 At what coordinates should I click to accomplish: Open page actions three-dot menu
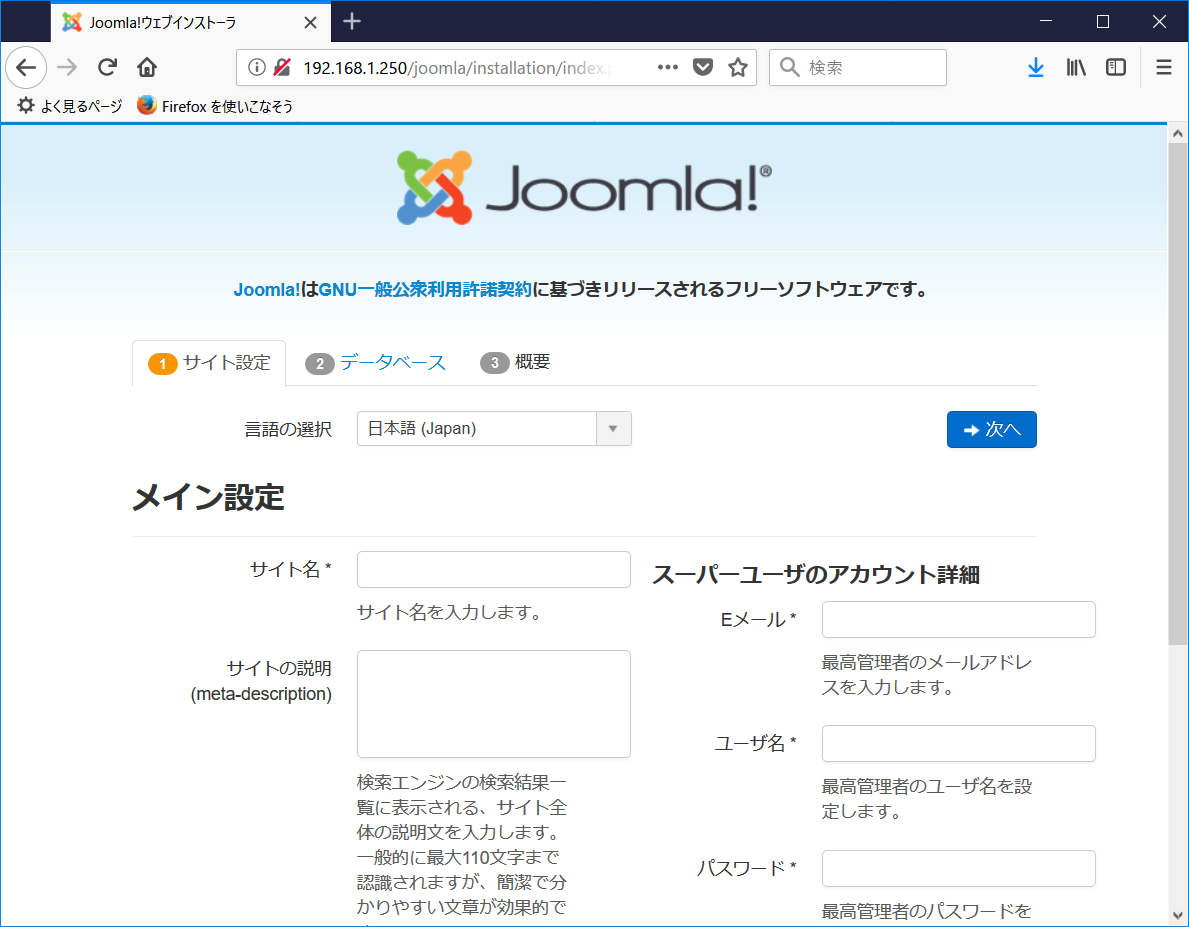[667, 68]
